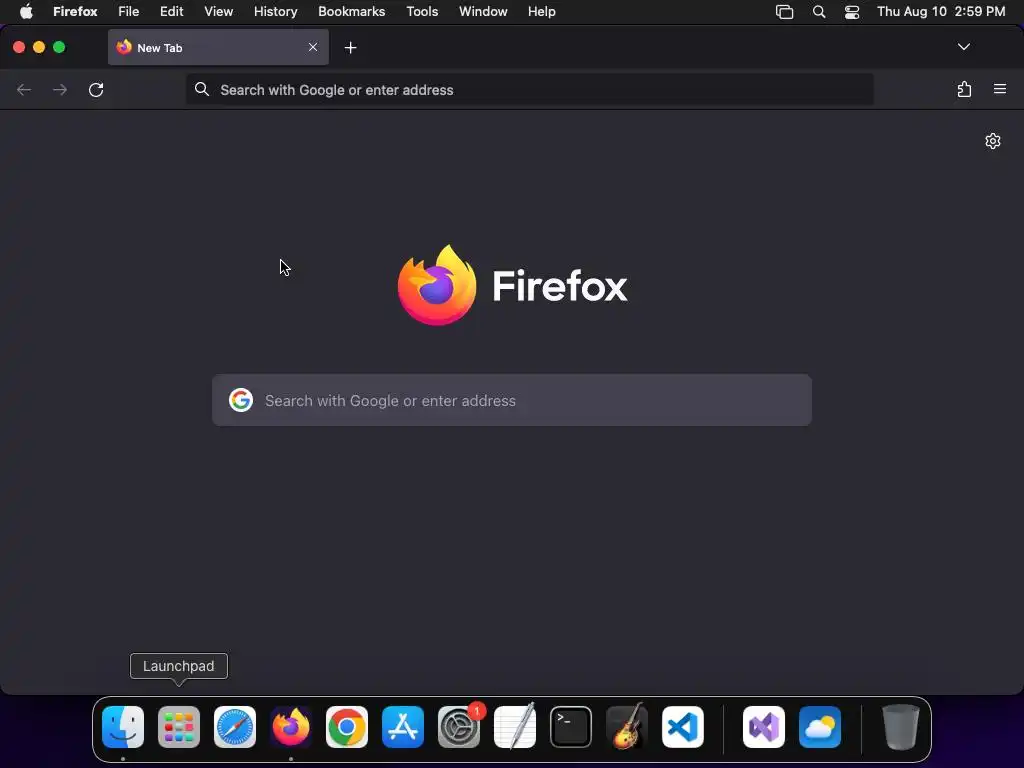Go back using the back arrow
1024x768 pixels.
coord(24,89)
